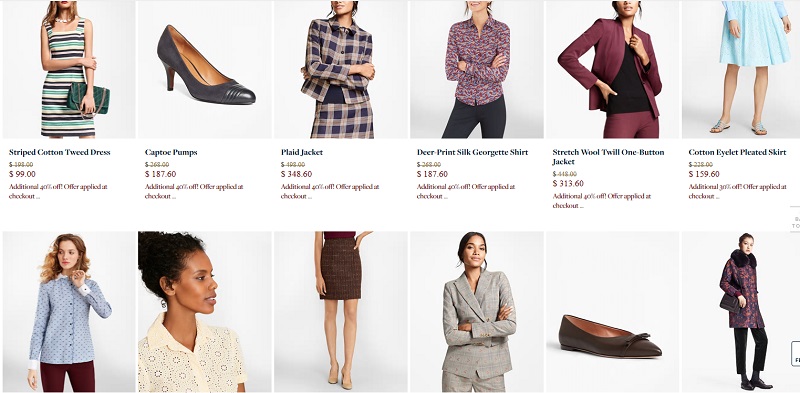Open the deer-print shirt model photo
Viewport: 800px width, 393px height.
[x=477, y=69]
